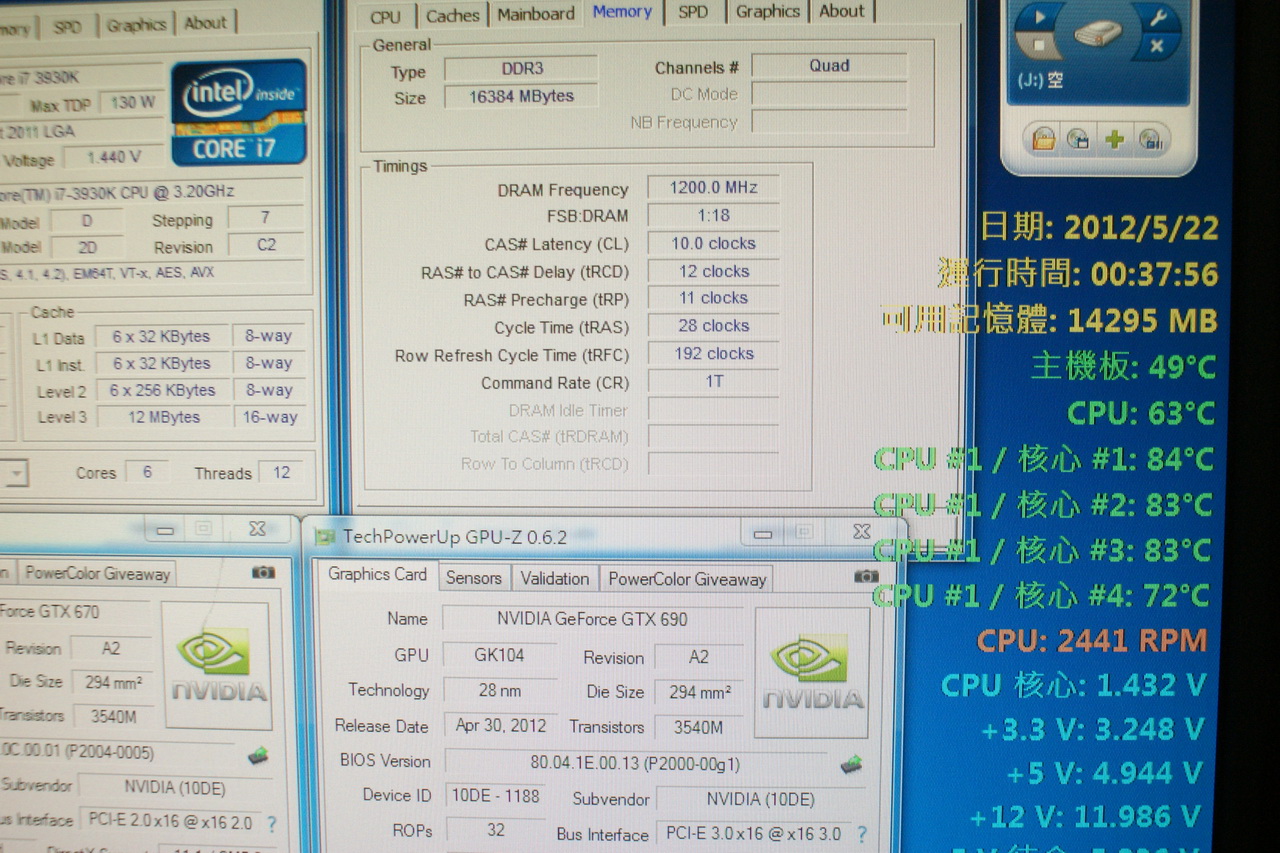Click the Voltage 1.440 V field

pos(114,156)
